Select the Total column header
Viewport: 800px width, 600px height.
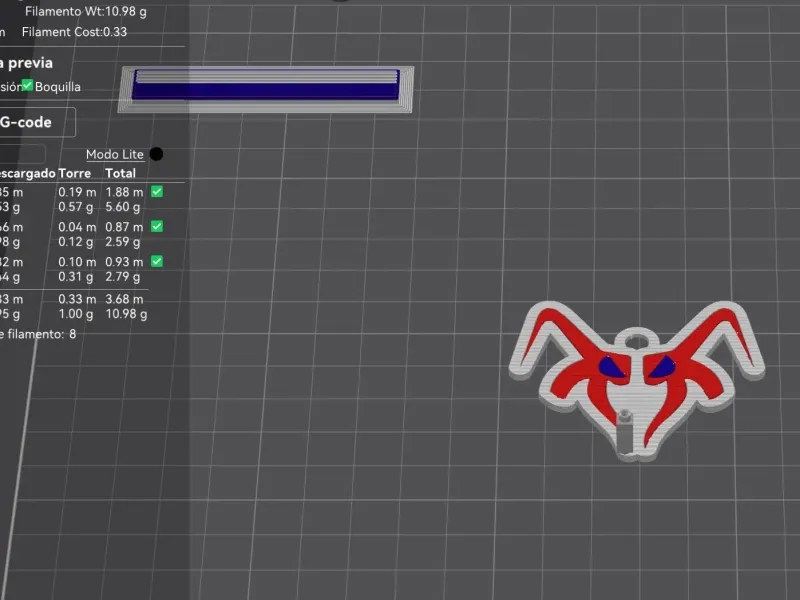(x=120, y=173)
